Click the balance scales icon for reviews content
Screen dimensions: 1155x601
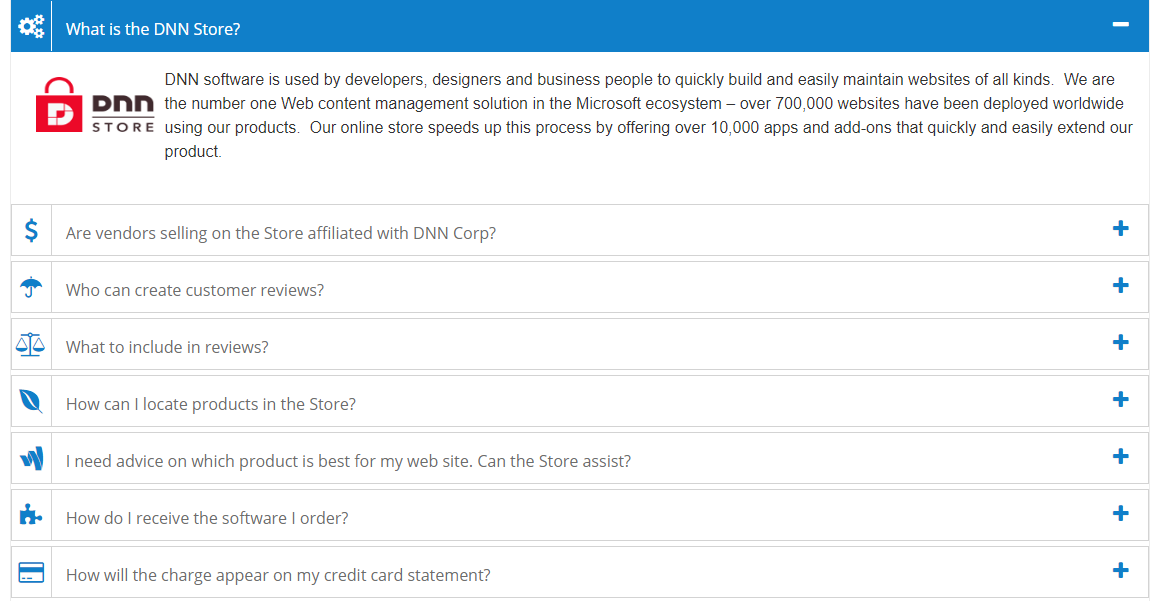click(30, 344)
